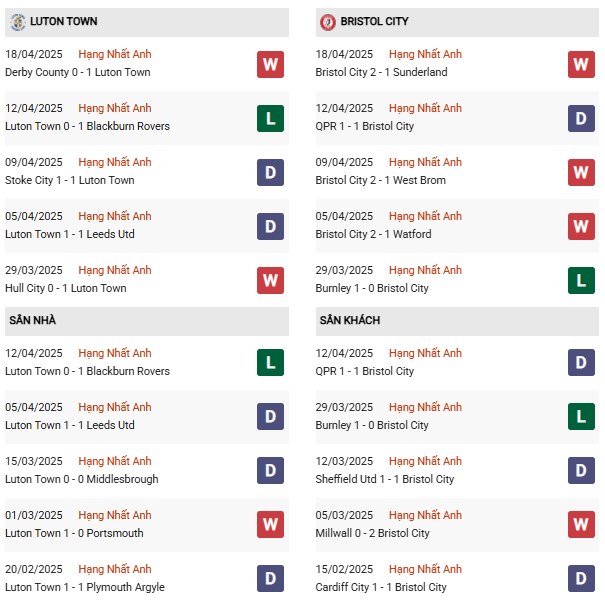Image resolution: width=605 pixels, height=603 pixels.
Task: Open Hạng Nhất Anh link for Derby match
Action: [x=115, y=54]
